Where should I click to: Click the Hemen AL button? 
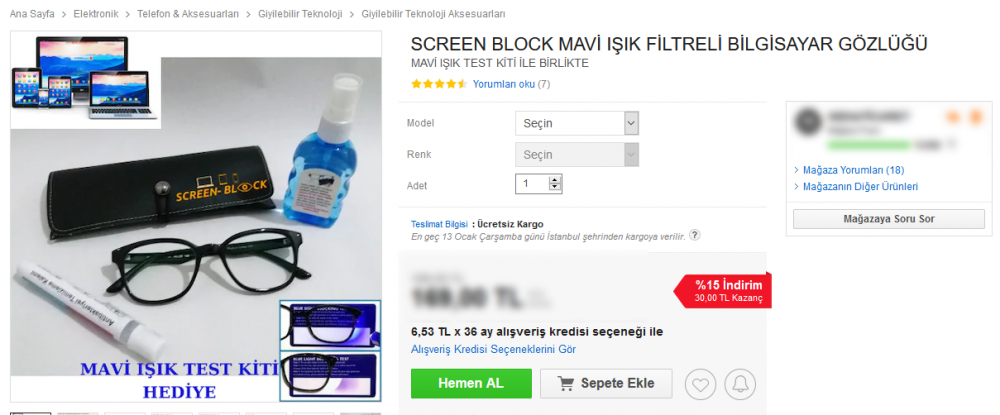471,384
